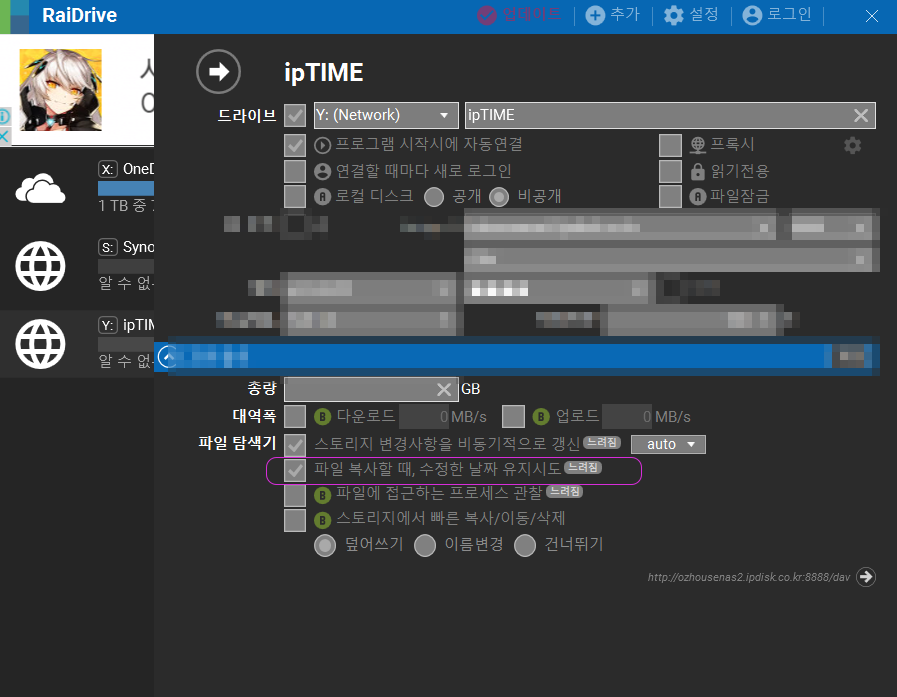The height and width of the screenshot is (697, 897).
Task: Open the WebDAV URL arrow icon
Action: 866,577
